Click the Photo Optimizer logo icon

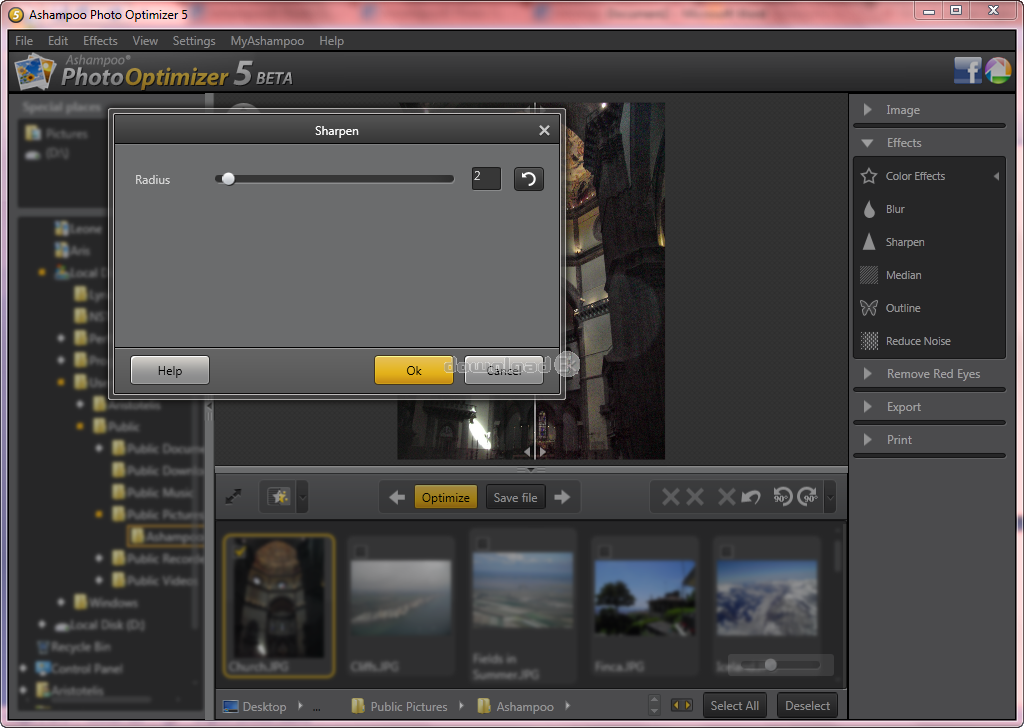(35, 71)
